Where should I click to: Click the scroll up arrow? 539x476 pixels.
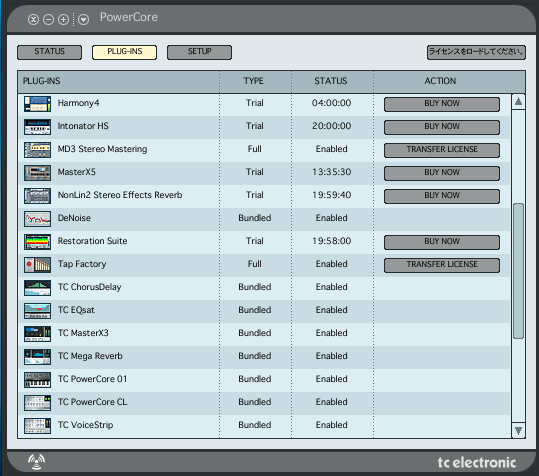click(x=518, y=102)
